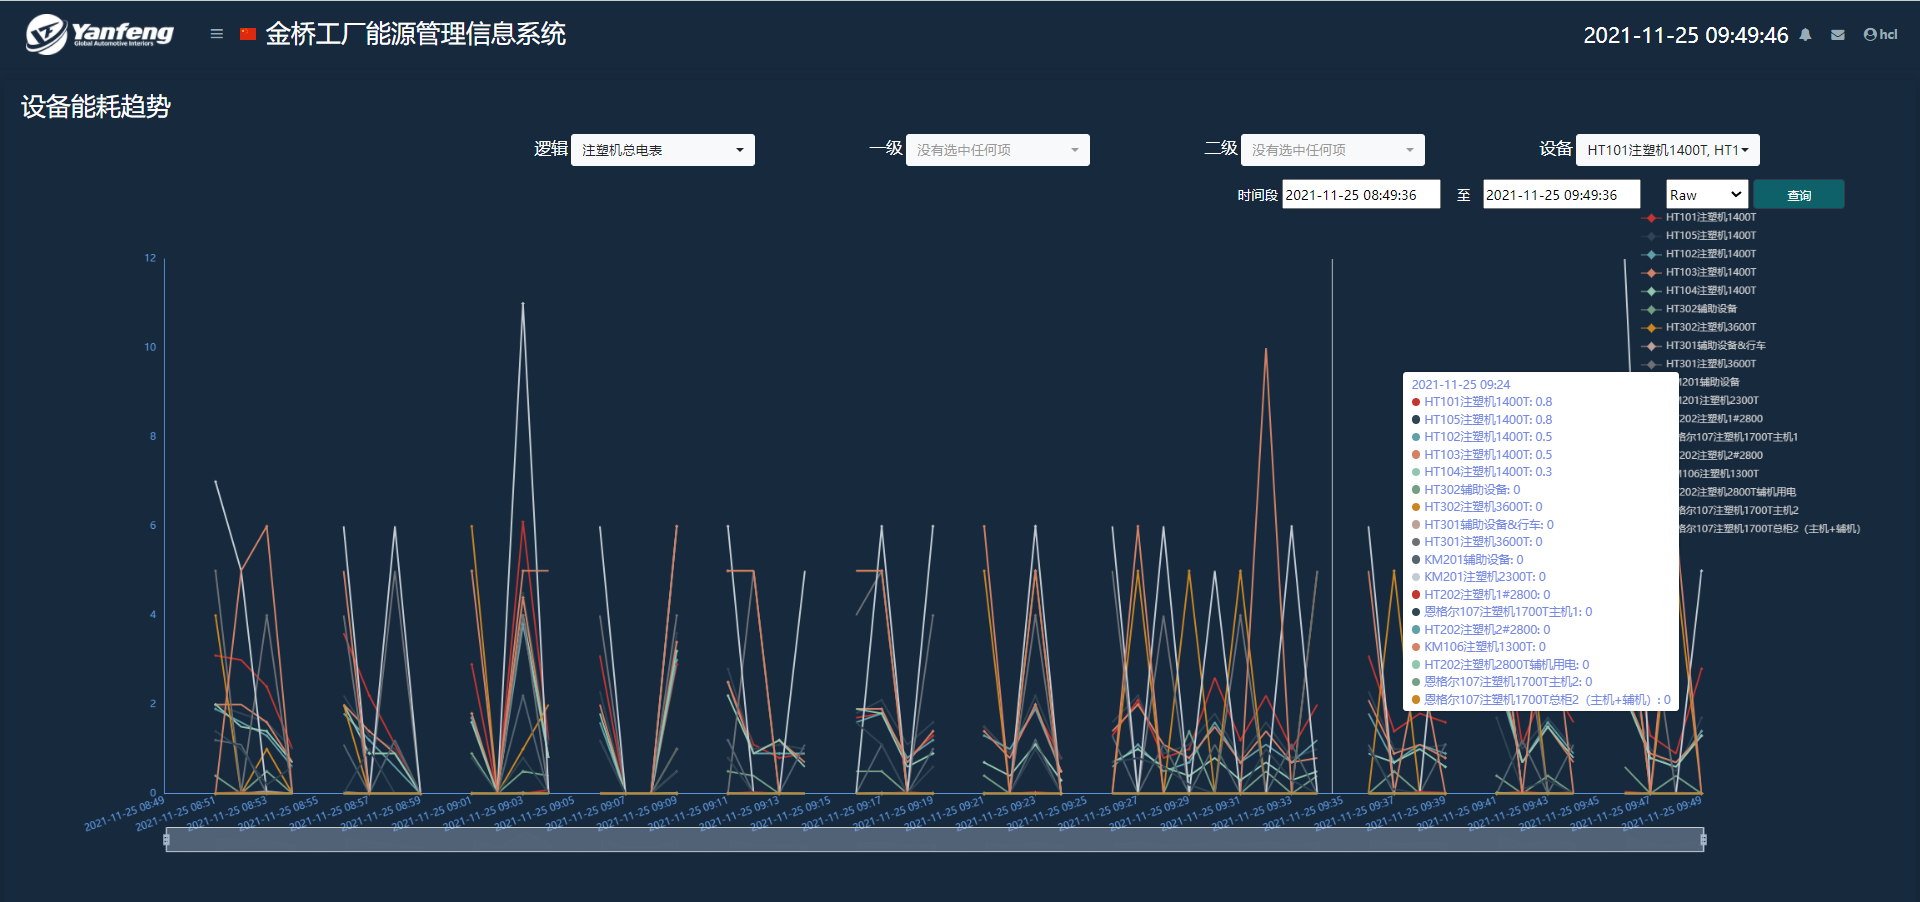Click tooltip row KM201注塑机2300T: 0
Image resolution: width=1920 pixels, height=902 pixels.
coord(1478,577)
